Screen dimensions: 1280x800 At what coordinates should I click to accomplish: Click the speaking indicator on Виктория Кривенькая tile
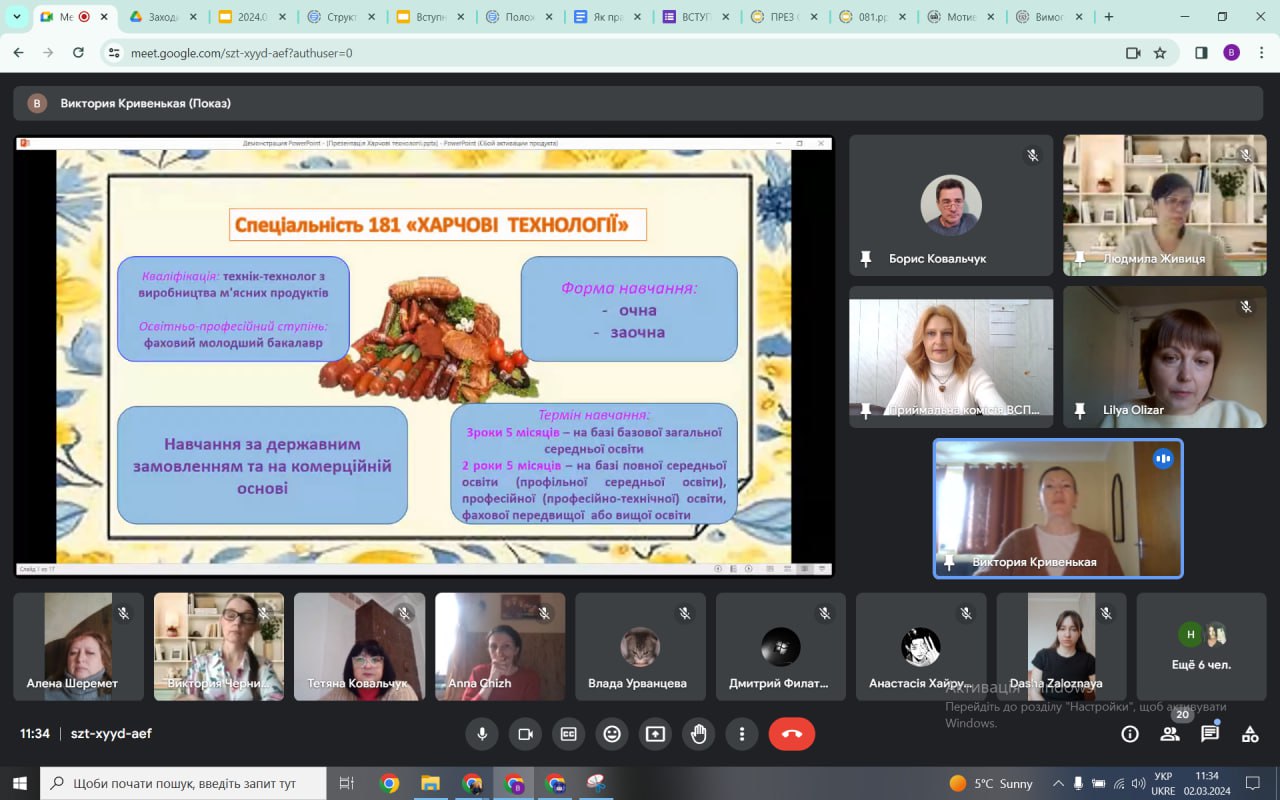[1162, 459]
